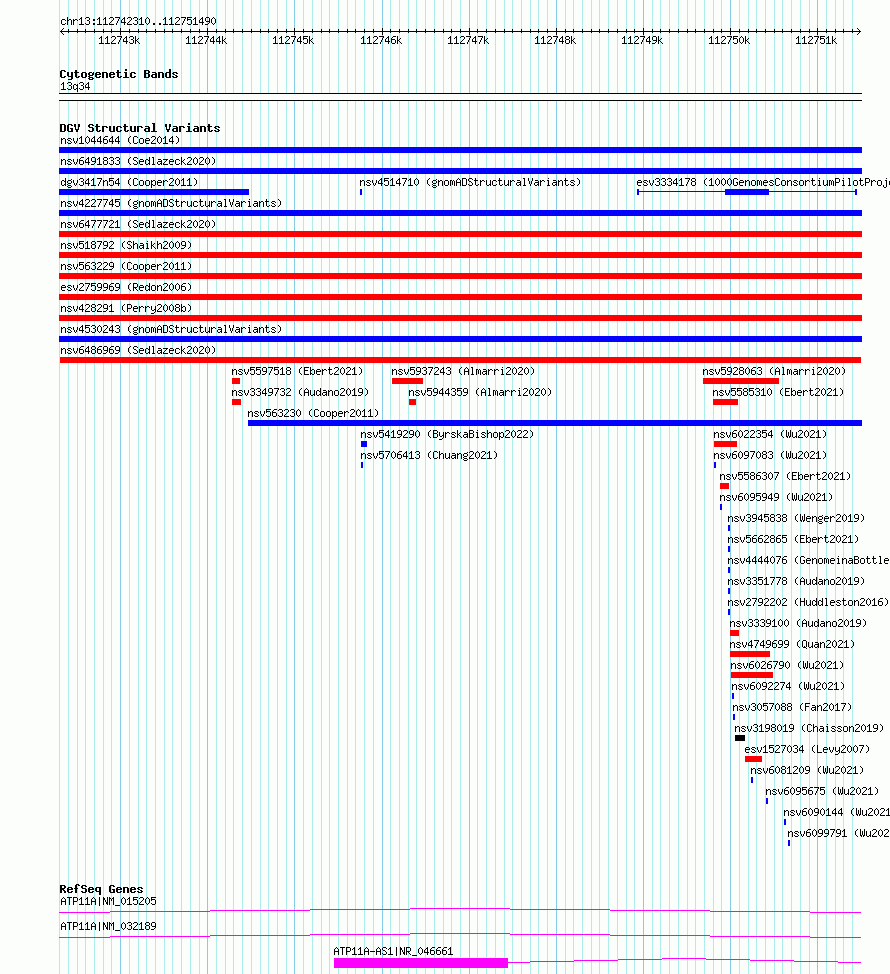Screen dimensions: 890x974
Task: Click nsv3349732 (Audano2019) label
Action: pos(300,393)
